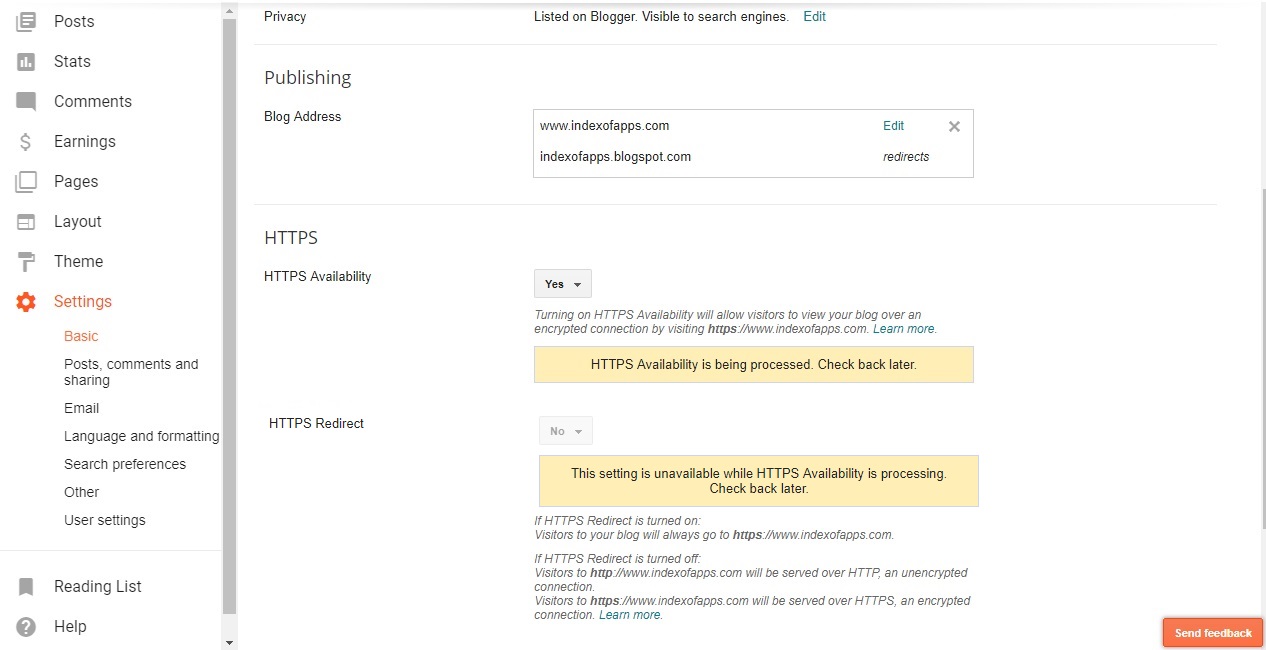Image resolution: width=1266 pixels, height=650 pixels.
Task: Go to Comments in sidebar
Action: point(93,101)
